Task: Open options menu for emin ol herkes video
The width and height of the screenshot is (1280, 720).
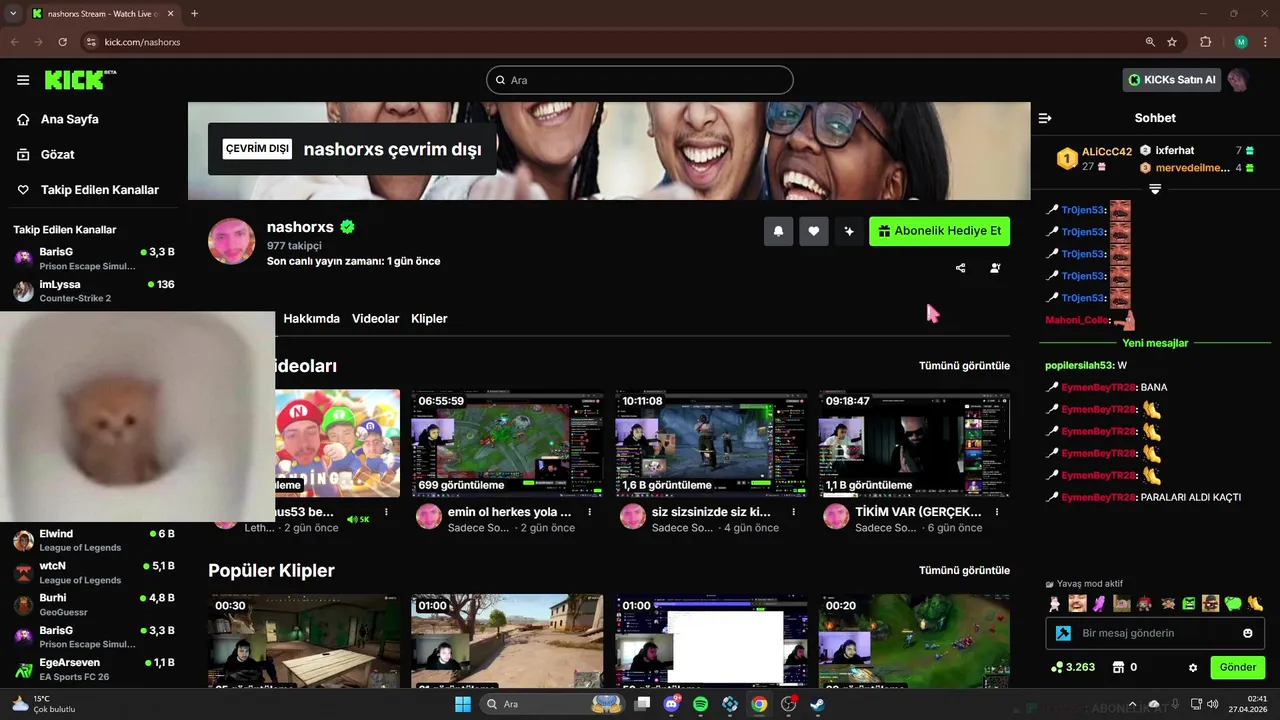Action: click(590, 512)
